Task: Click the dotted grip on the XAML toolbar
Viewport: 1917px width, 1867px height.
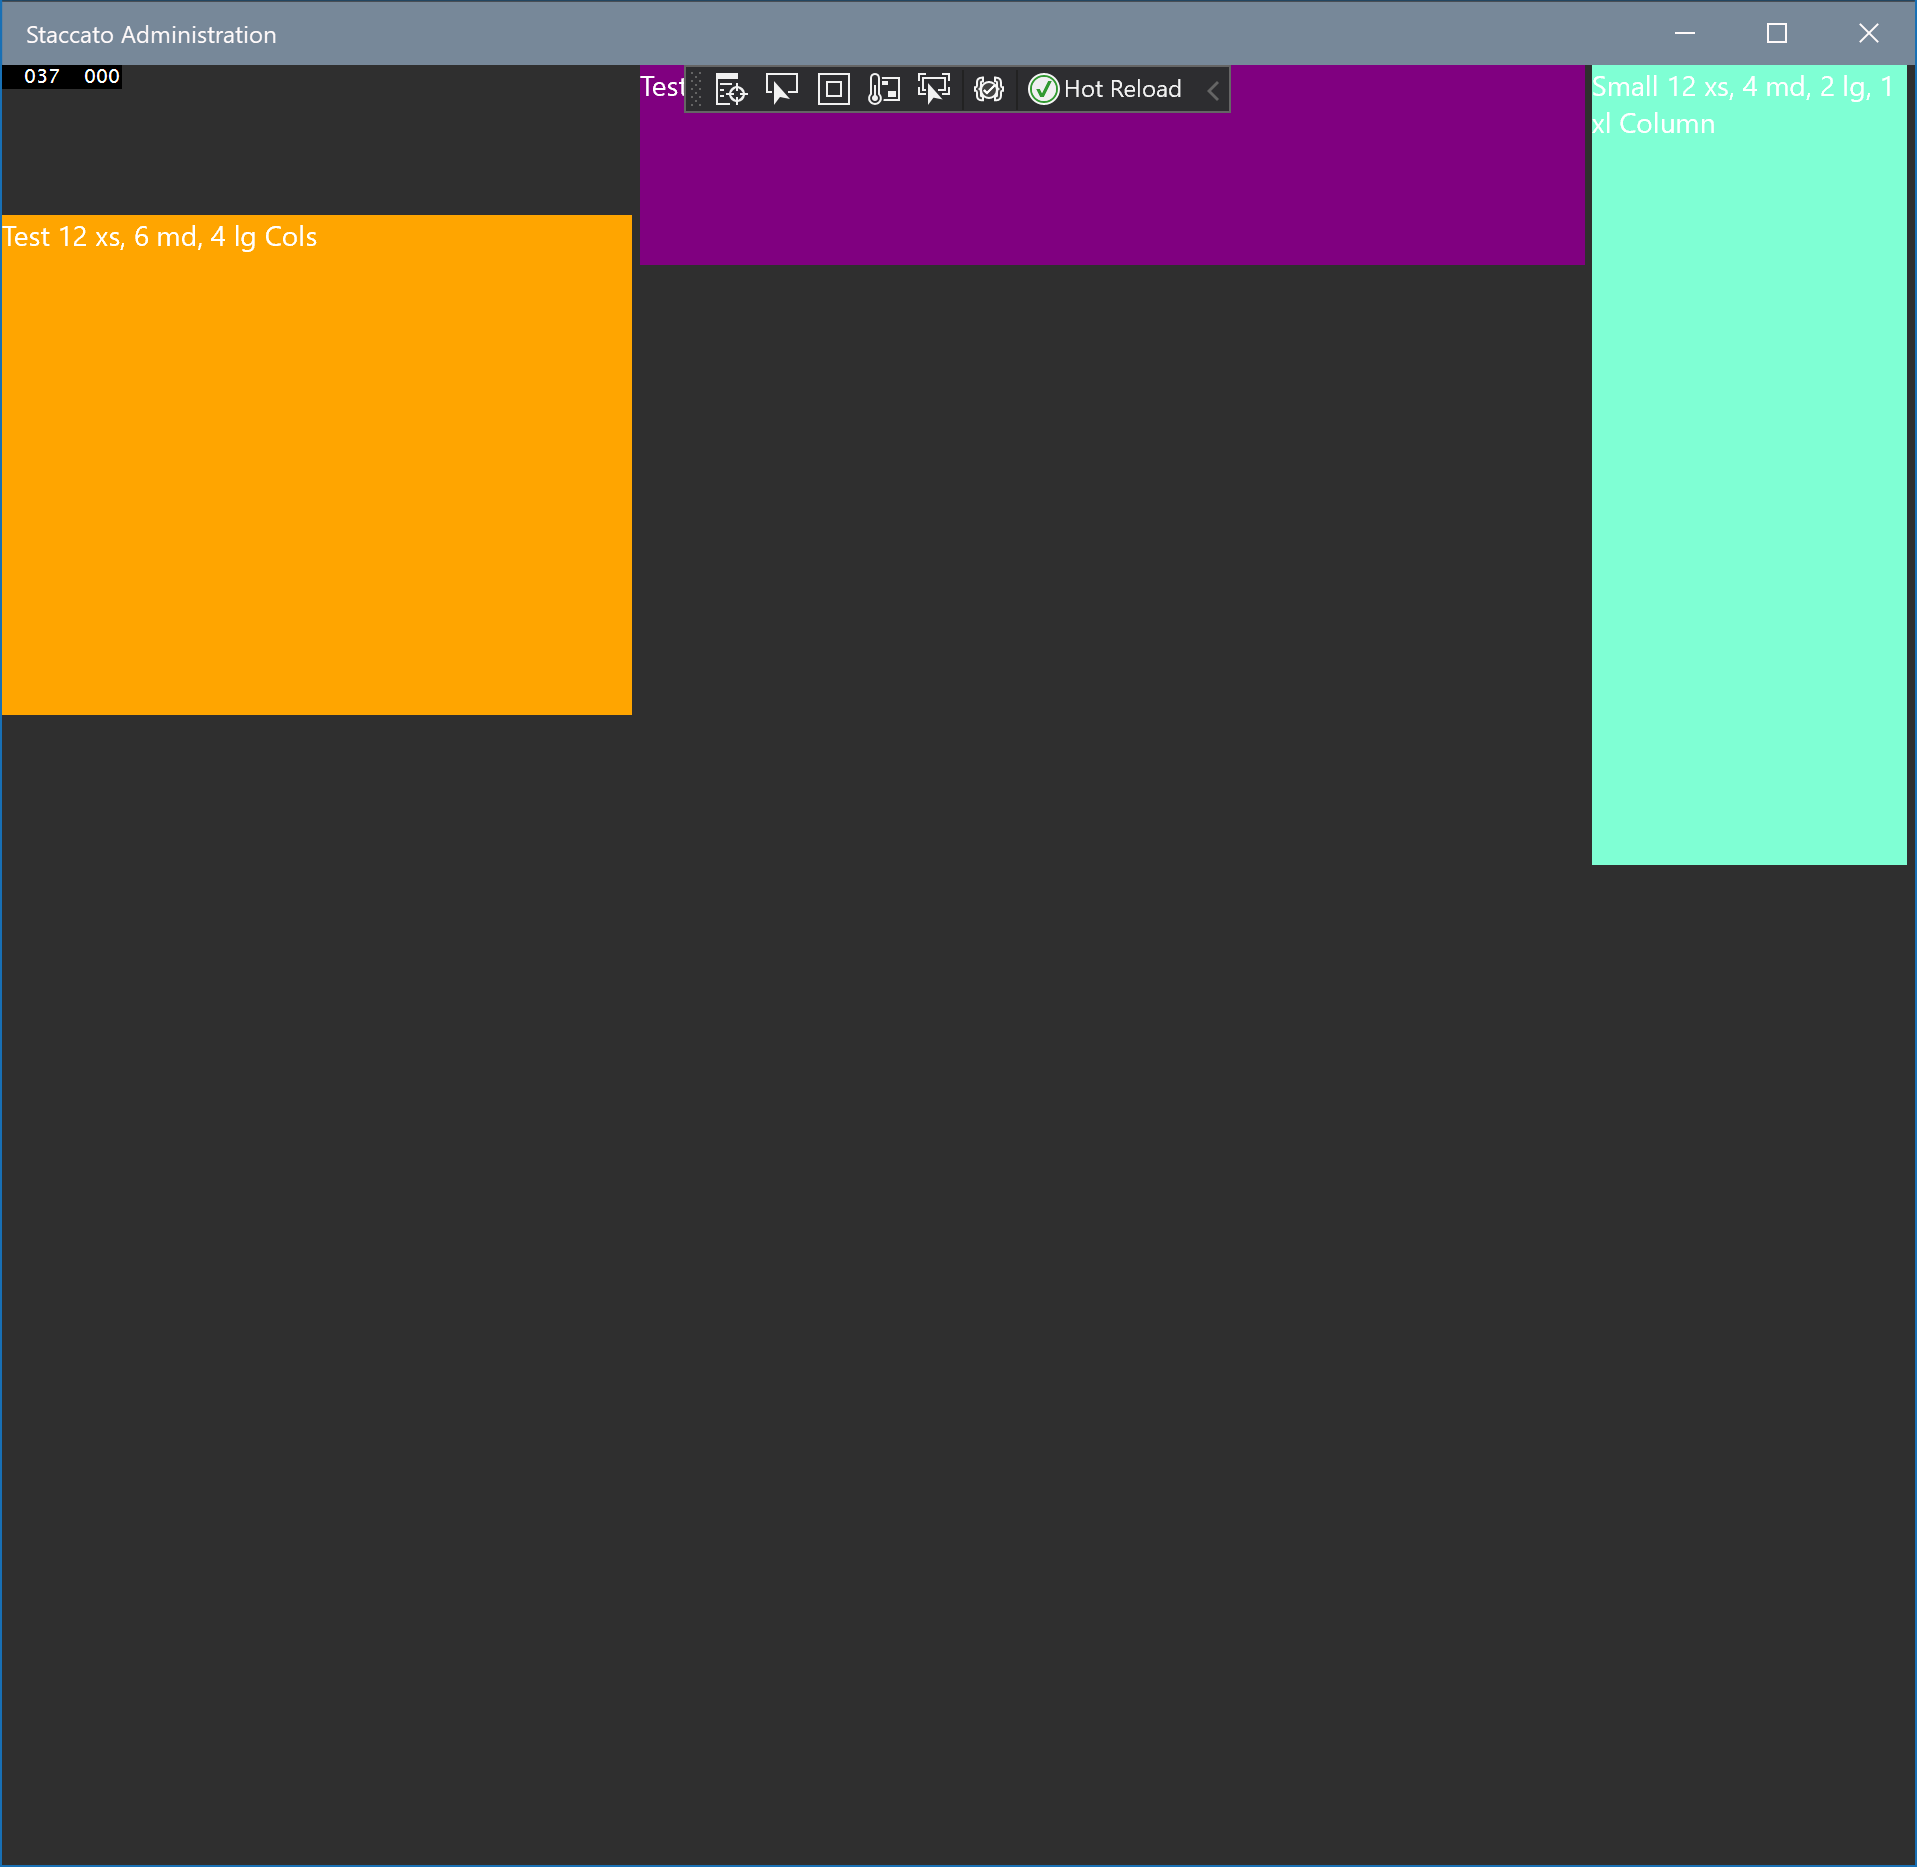Action: (x=697, y=89)
